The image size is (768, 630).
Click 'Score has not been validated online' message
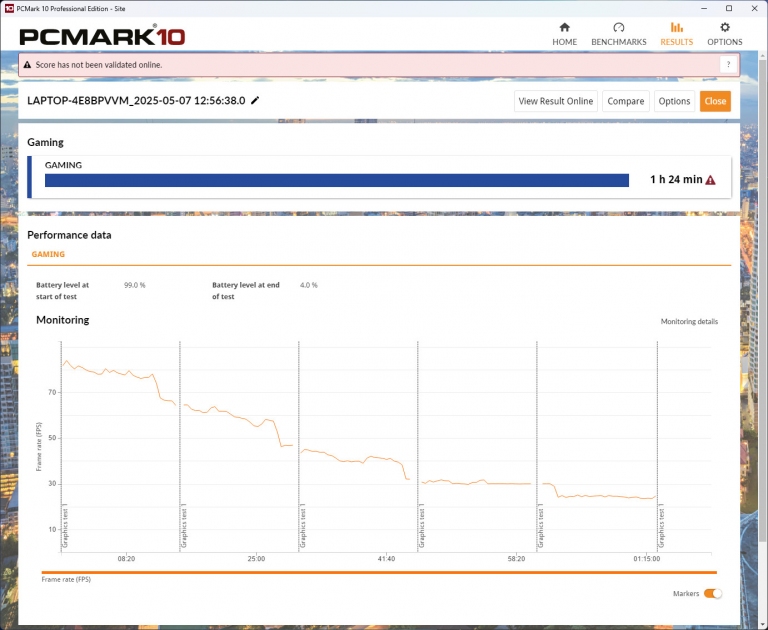point(98,65)
